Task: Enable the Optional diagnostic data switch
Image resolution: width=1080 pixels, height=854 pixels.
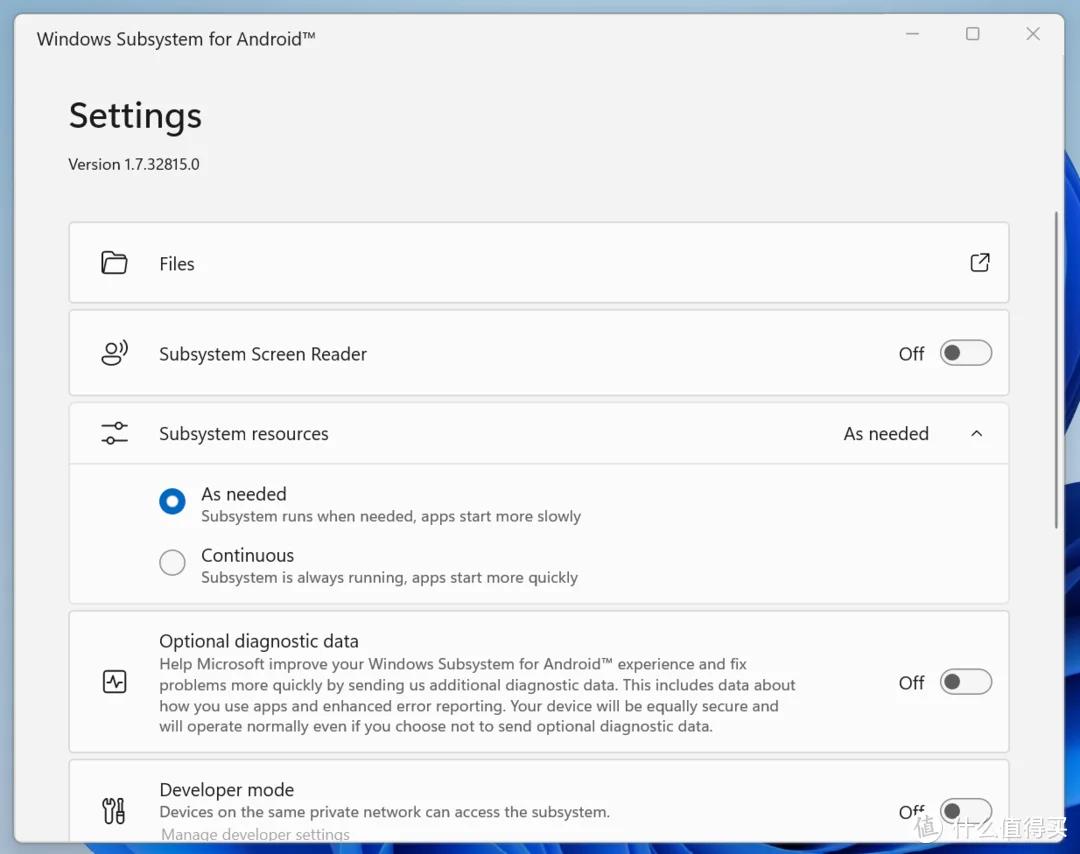Action: [966, 682]
